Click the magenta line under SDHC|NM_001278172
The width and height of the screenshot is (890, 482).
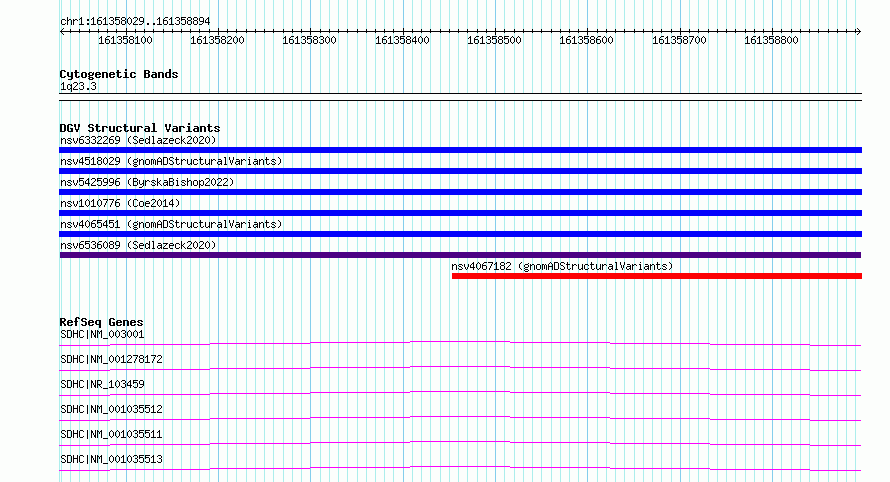point(460,368)
